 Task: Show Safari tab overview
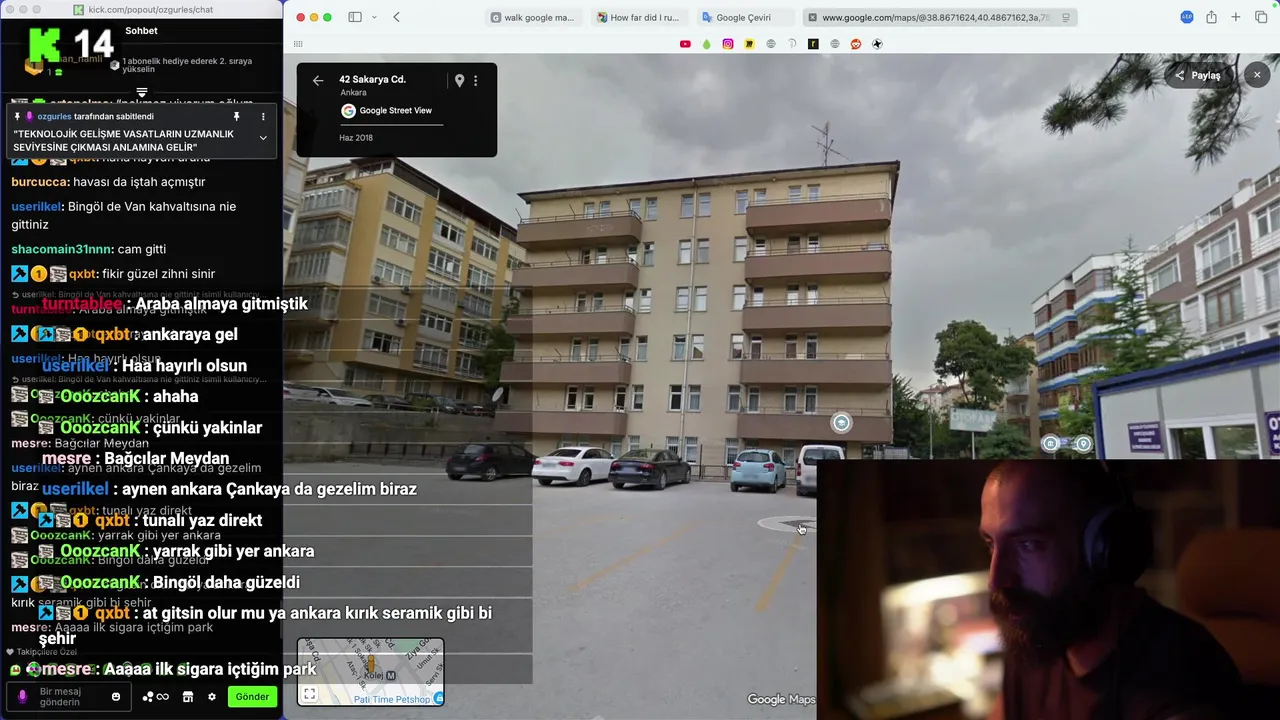[1261, 17]
